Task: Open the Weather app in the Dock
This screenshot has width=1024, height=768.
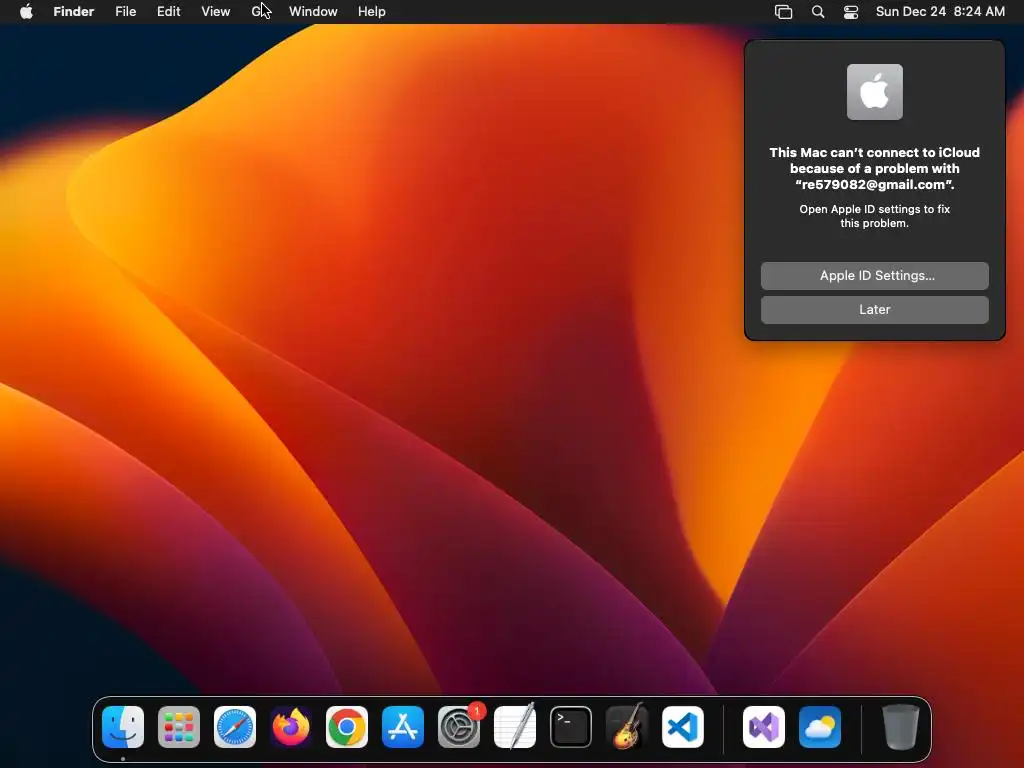Action: click(820, 726)
